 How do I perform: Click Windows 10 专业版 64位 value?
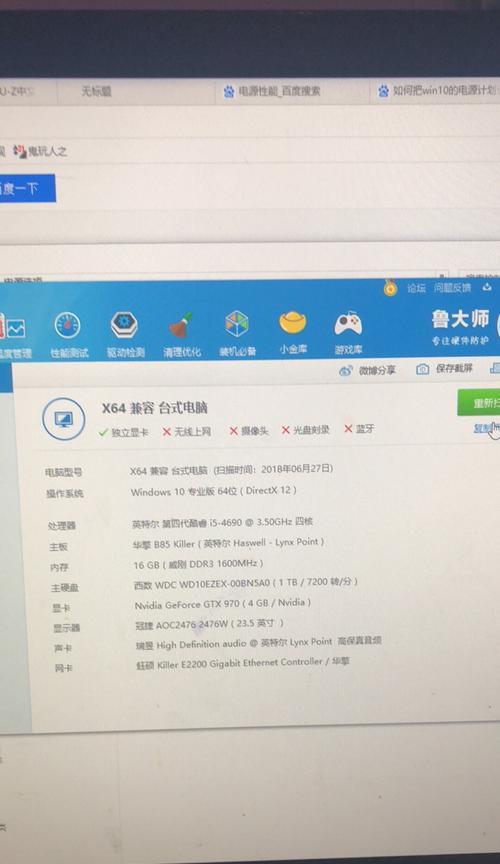[213, 491]
